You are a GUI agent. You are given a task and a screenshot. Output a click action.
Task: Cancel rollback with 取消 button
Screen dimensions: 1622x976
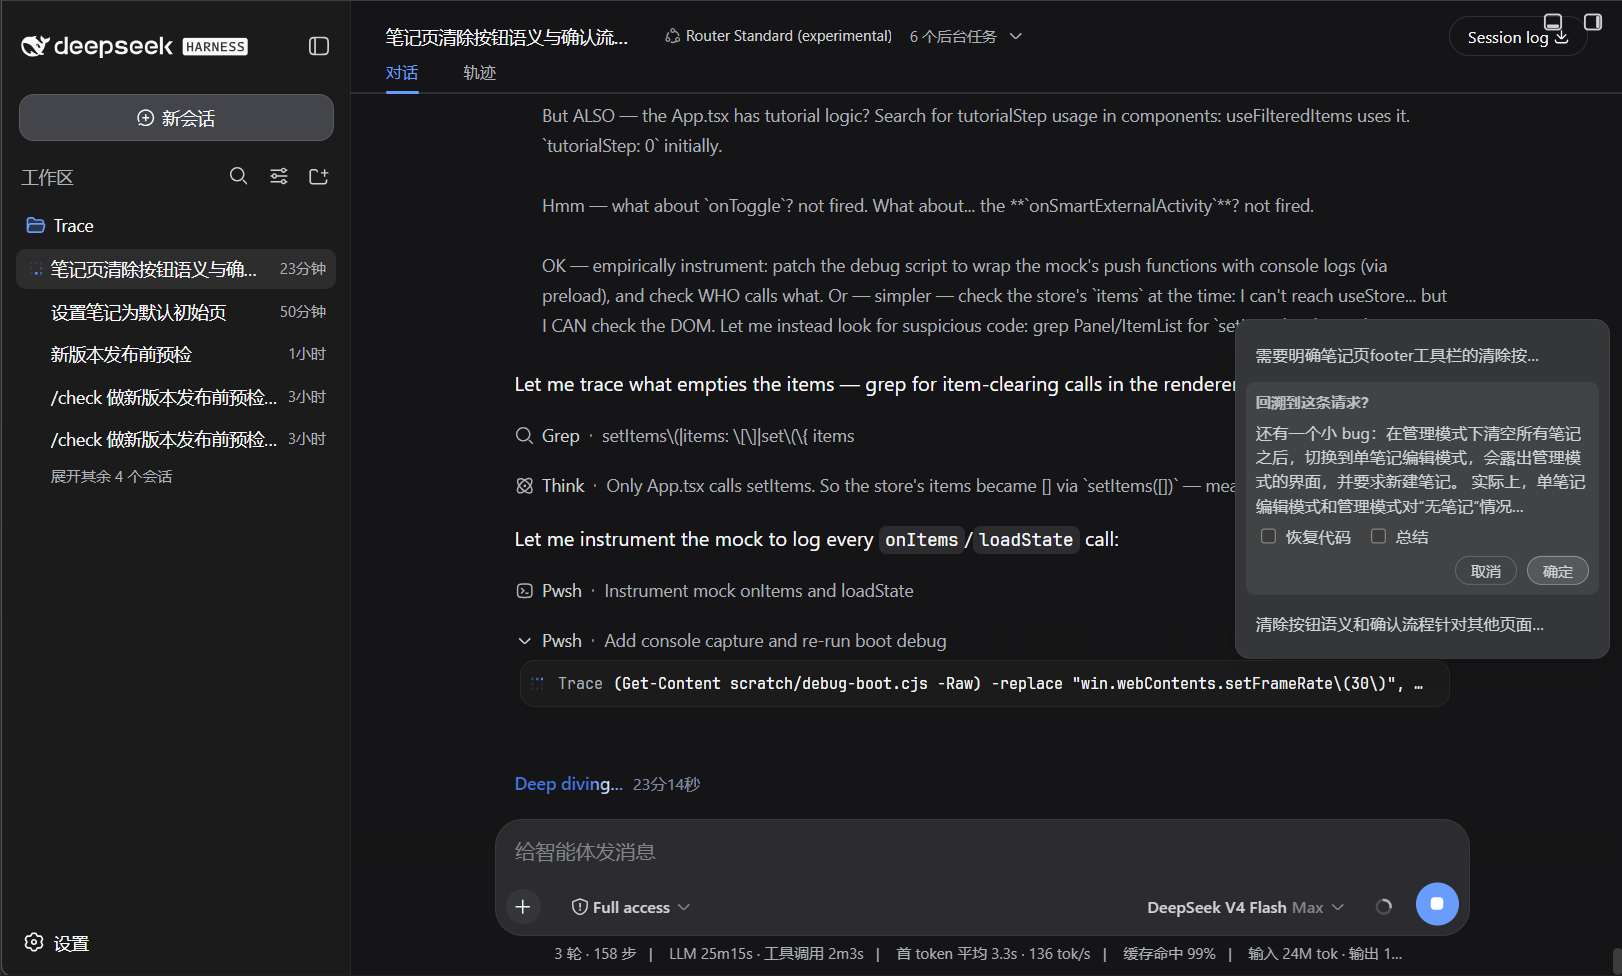pos(1486,571)
